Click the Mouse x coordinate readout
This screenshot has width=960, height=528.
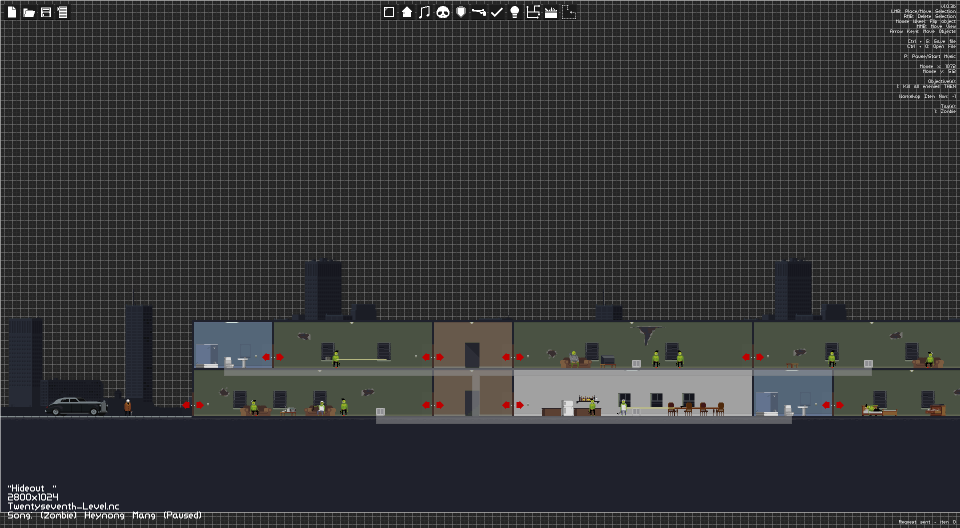pyautogui.click(x=937, y=66)
